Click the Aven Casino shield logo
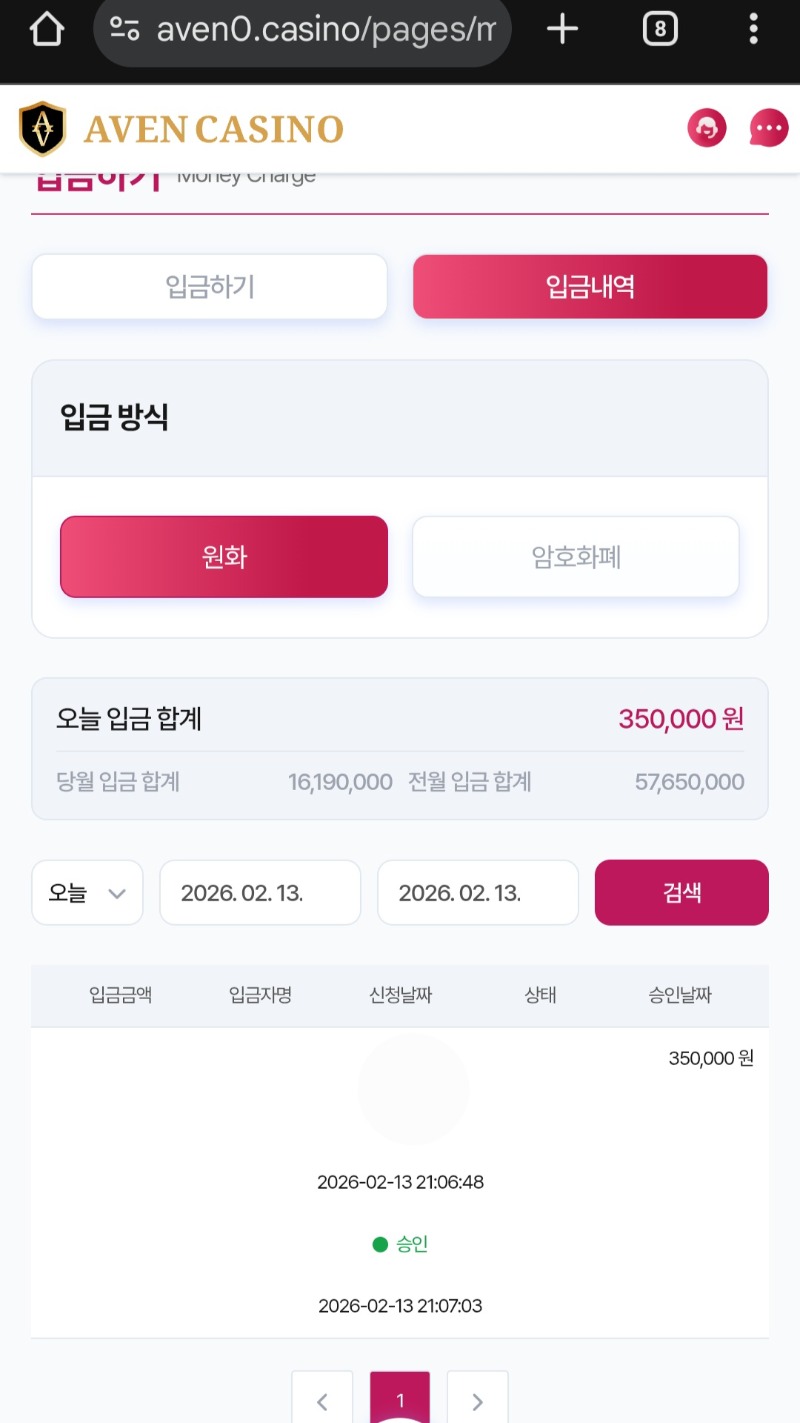This screenshot has width=800, height=1423. [x=42, y=129]
